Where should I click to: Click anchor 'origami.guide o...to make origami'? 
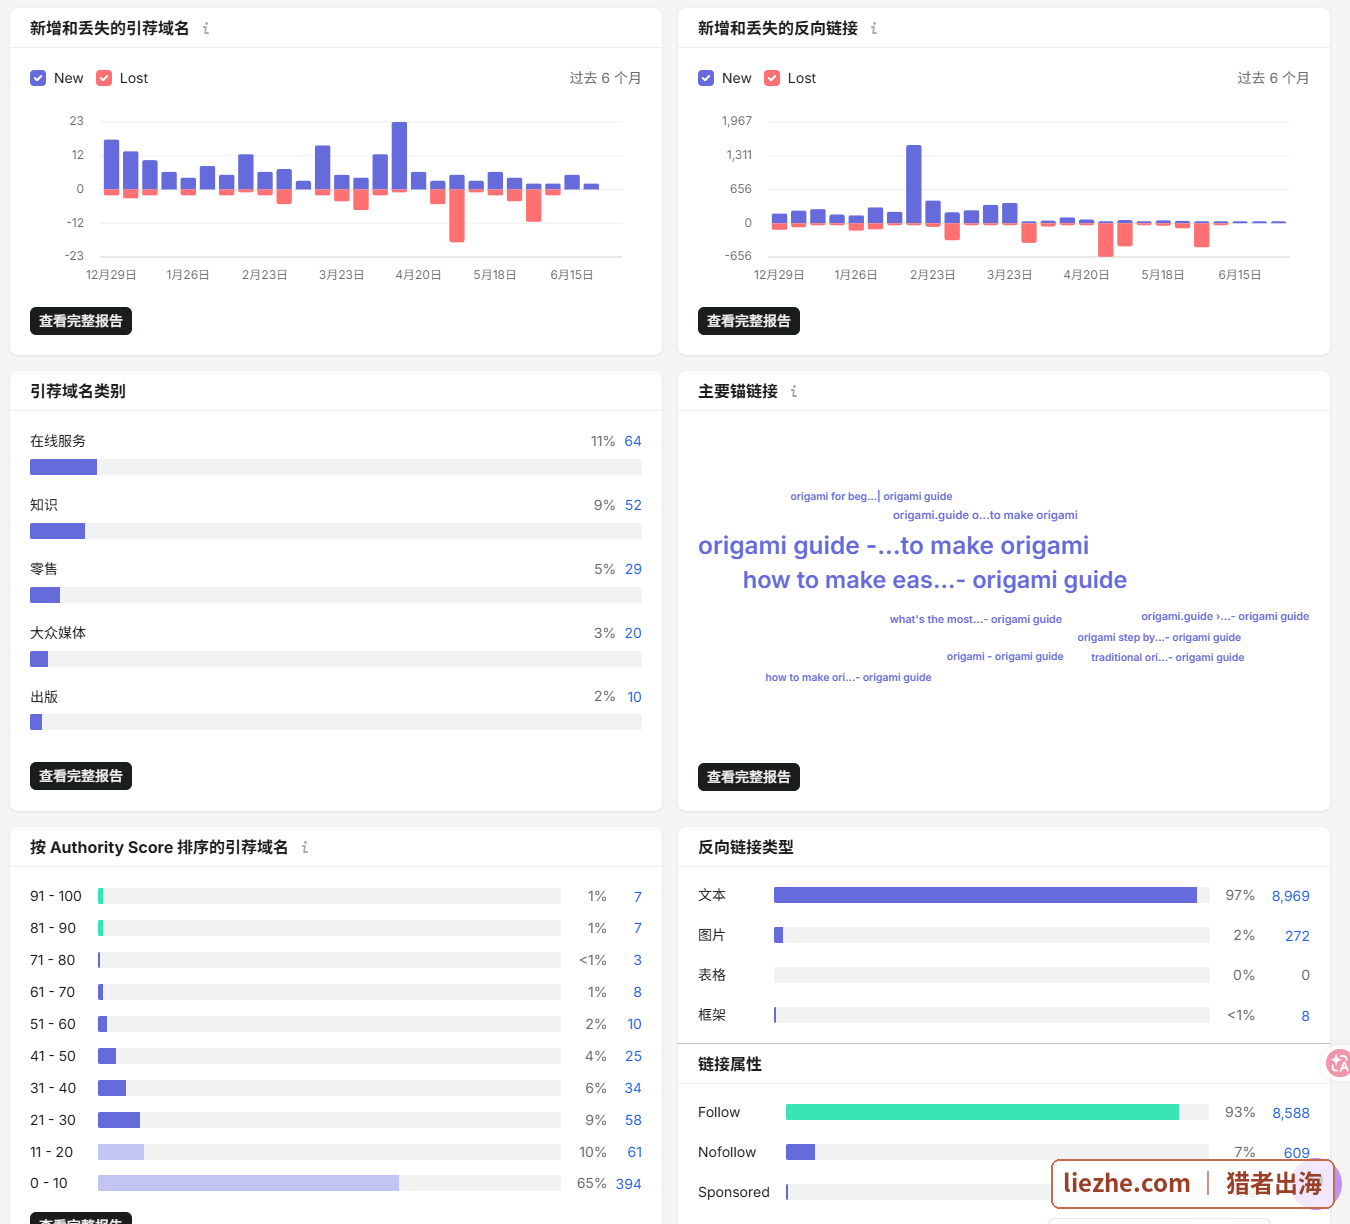(x=985, y=515)
